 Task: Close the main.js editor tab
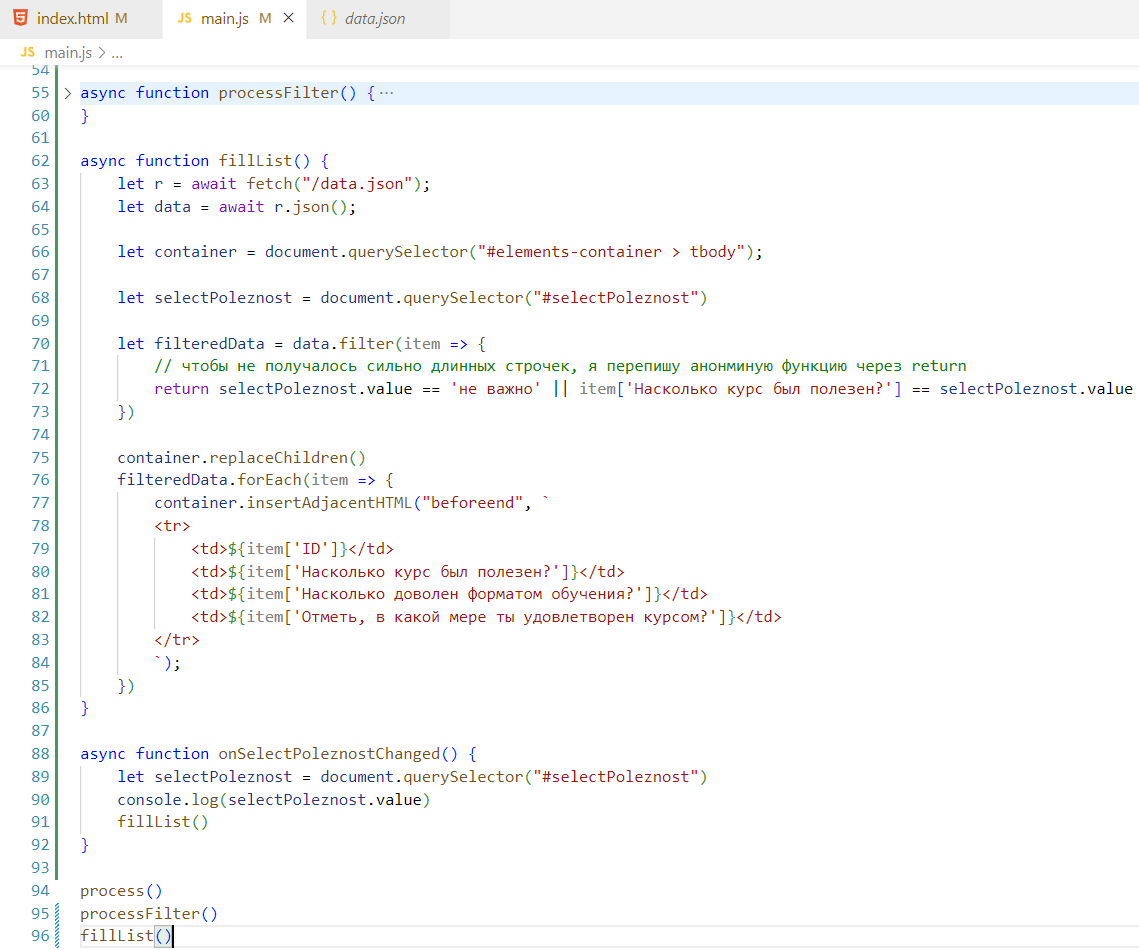[289, 19]
